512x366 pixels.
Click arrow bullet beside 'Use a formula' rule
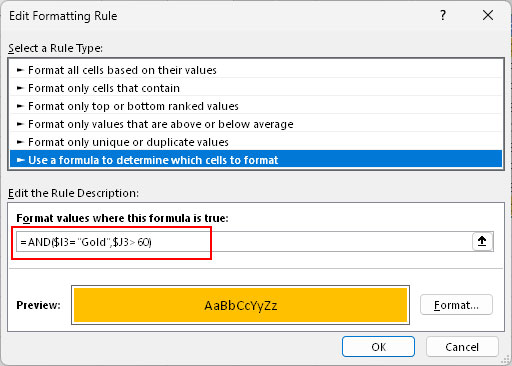pyautogui.click(x=20, y=160)
